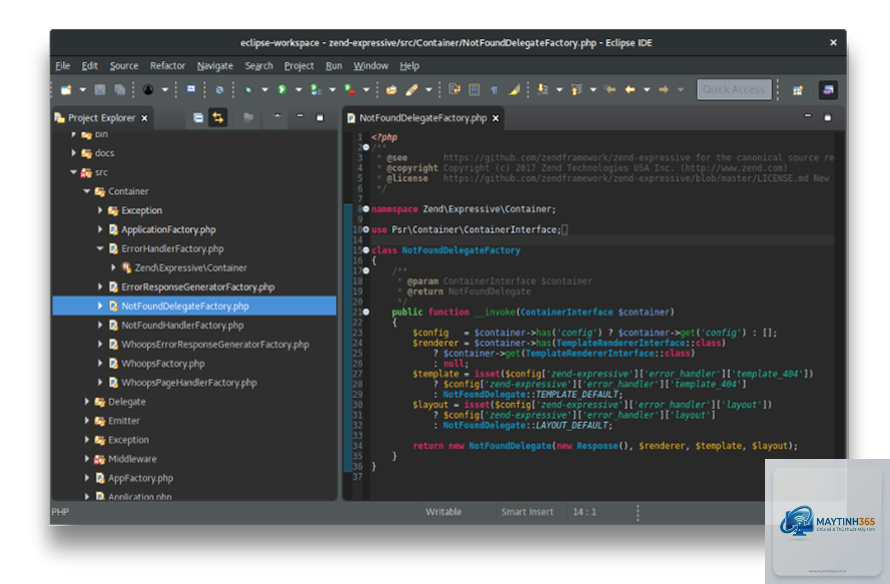
Task: Close the NotFoundDelegateFactory.php editor tab
Action: point(496,118)
